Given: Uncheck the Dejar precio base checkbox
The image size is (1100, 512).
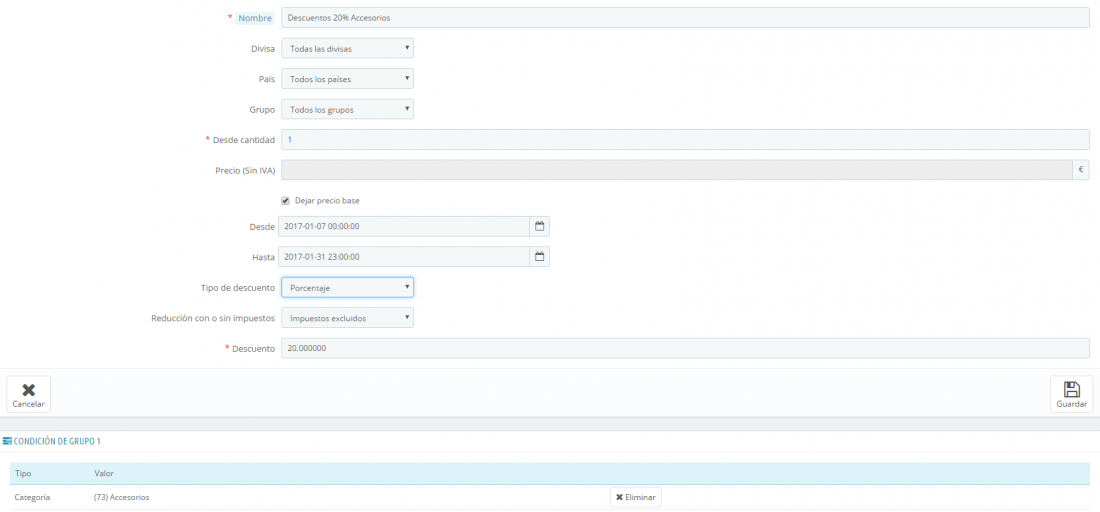Looking at the screenshot, I should pos(286,201).
